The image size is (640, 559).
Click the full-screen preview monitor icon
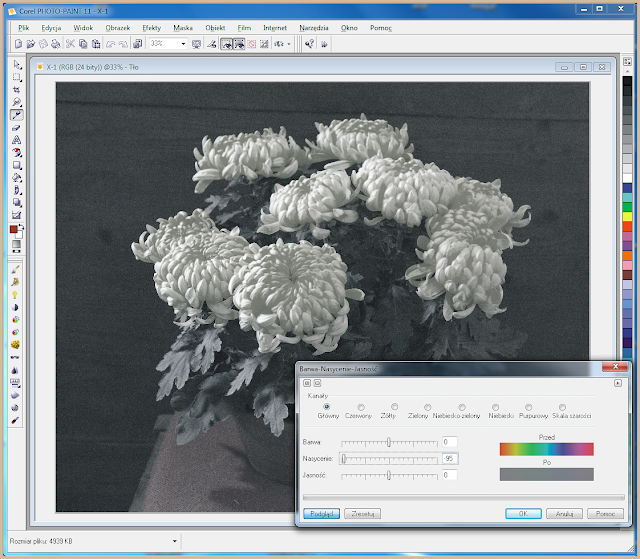[196, 44]
